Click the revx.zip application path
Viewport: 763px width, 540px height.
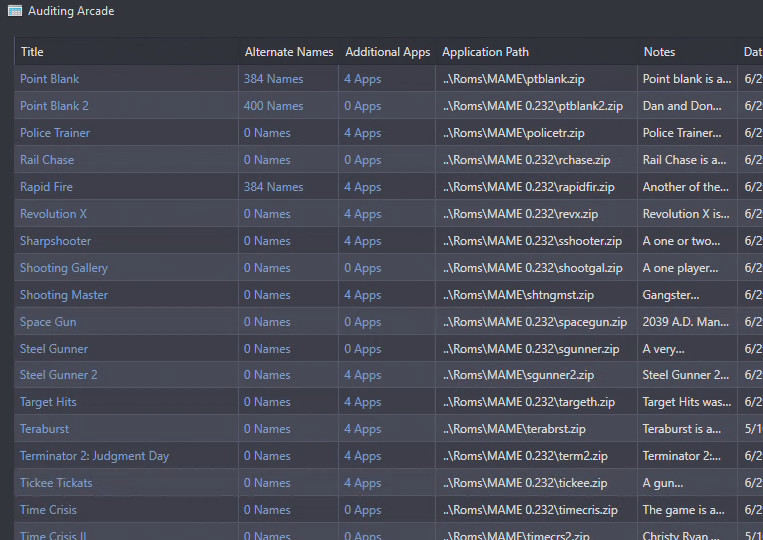point(521,214)
